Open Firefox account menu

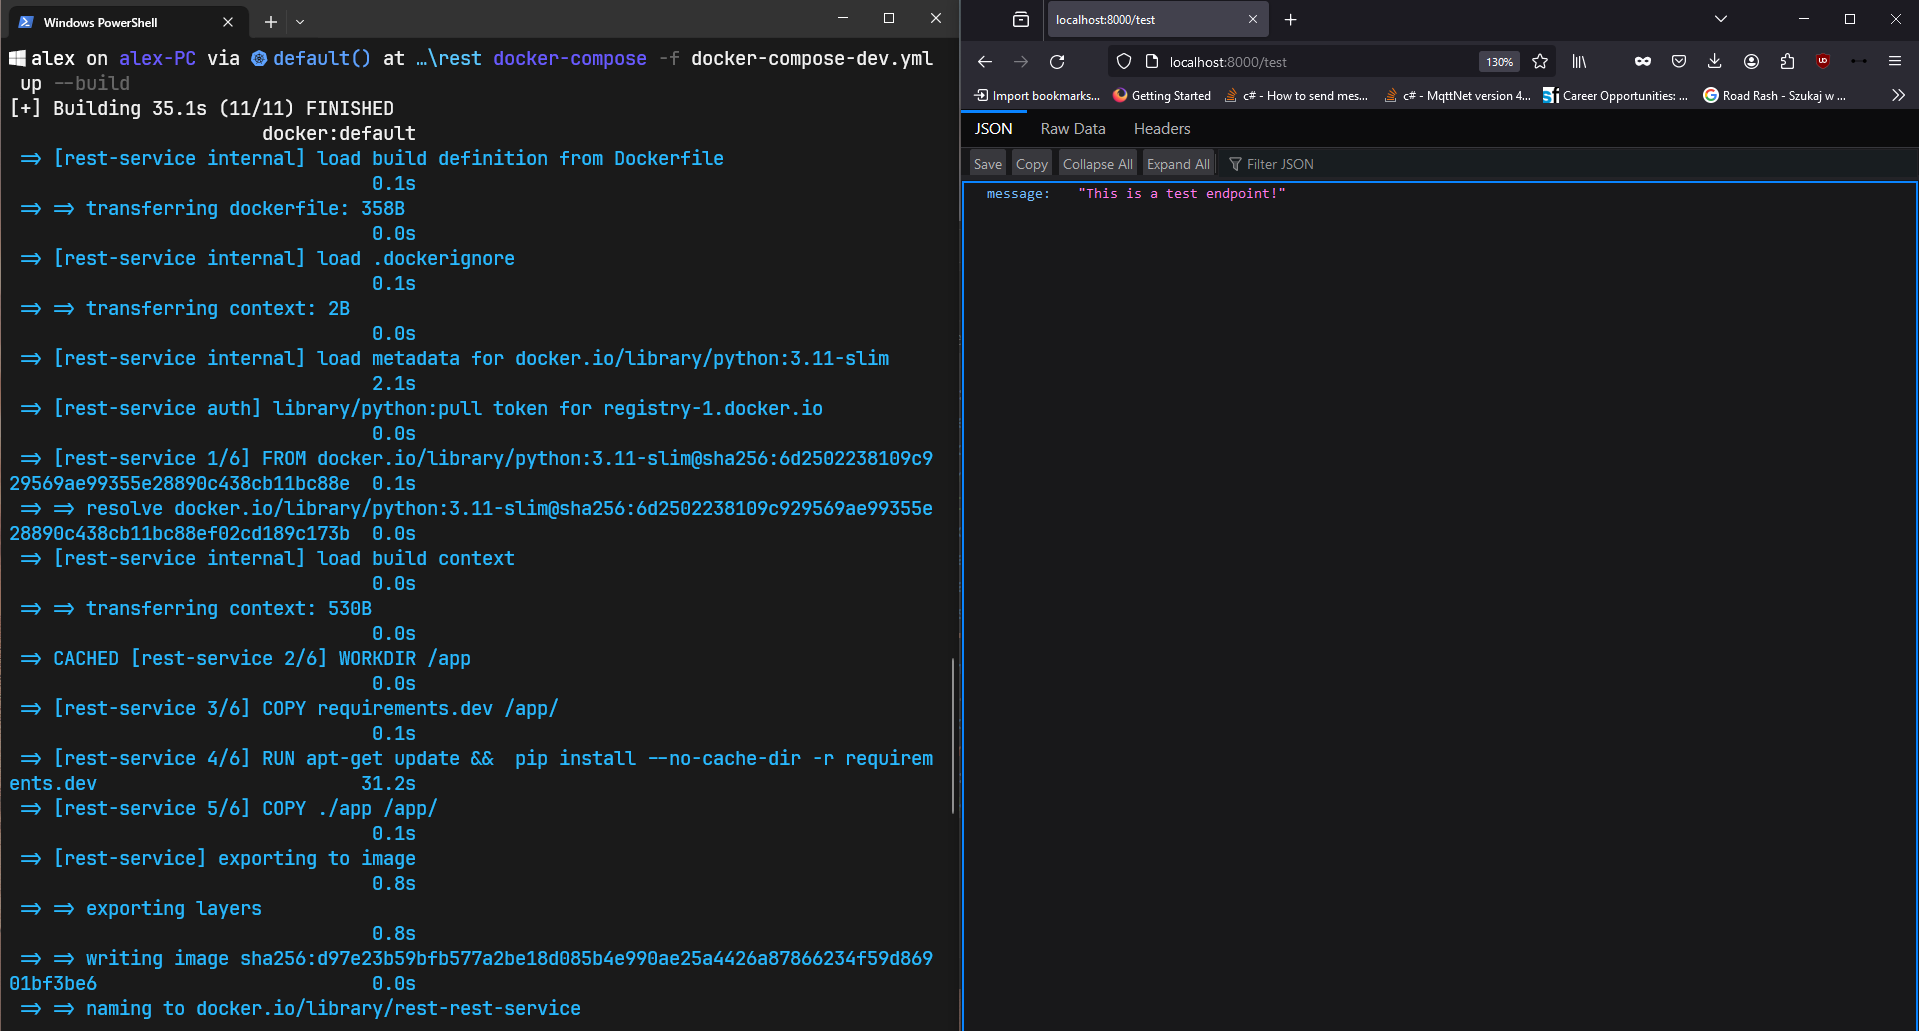click(x=1751, y=62)
